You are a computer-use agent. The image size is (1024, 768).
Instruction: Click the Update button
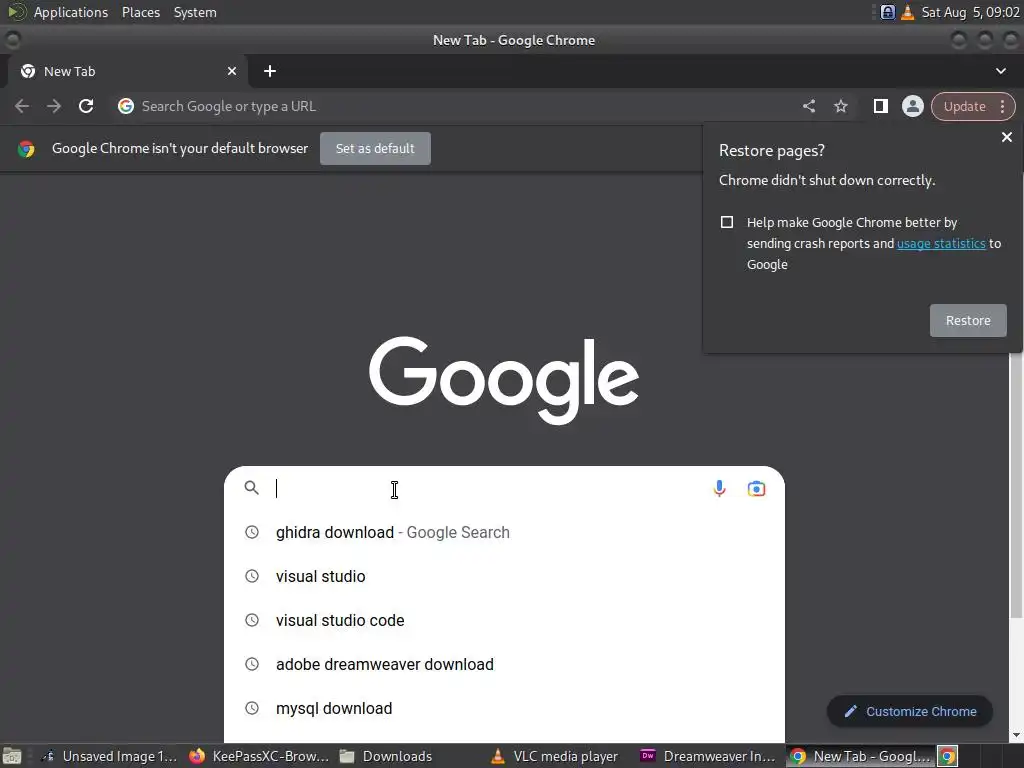965,106
